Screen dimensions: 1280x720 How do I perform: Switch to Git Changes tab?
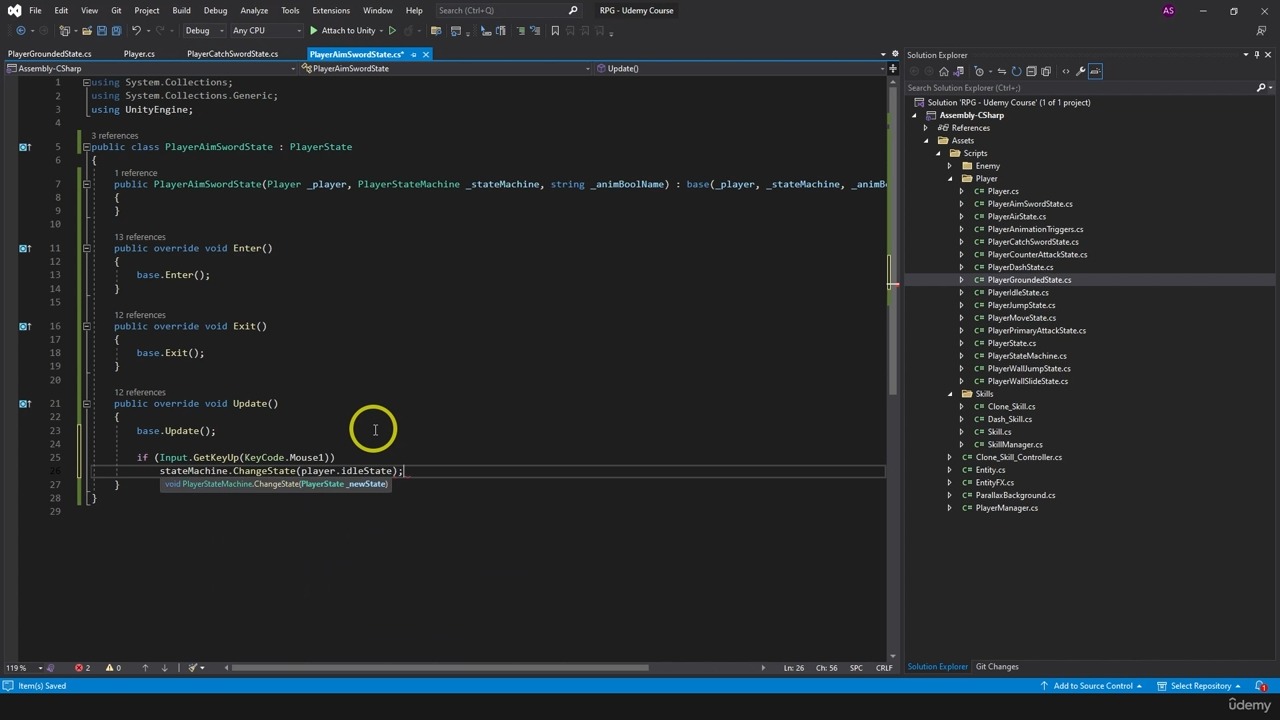[x=997, y=667]
